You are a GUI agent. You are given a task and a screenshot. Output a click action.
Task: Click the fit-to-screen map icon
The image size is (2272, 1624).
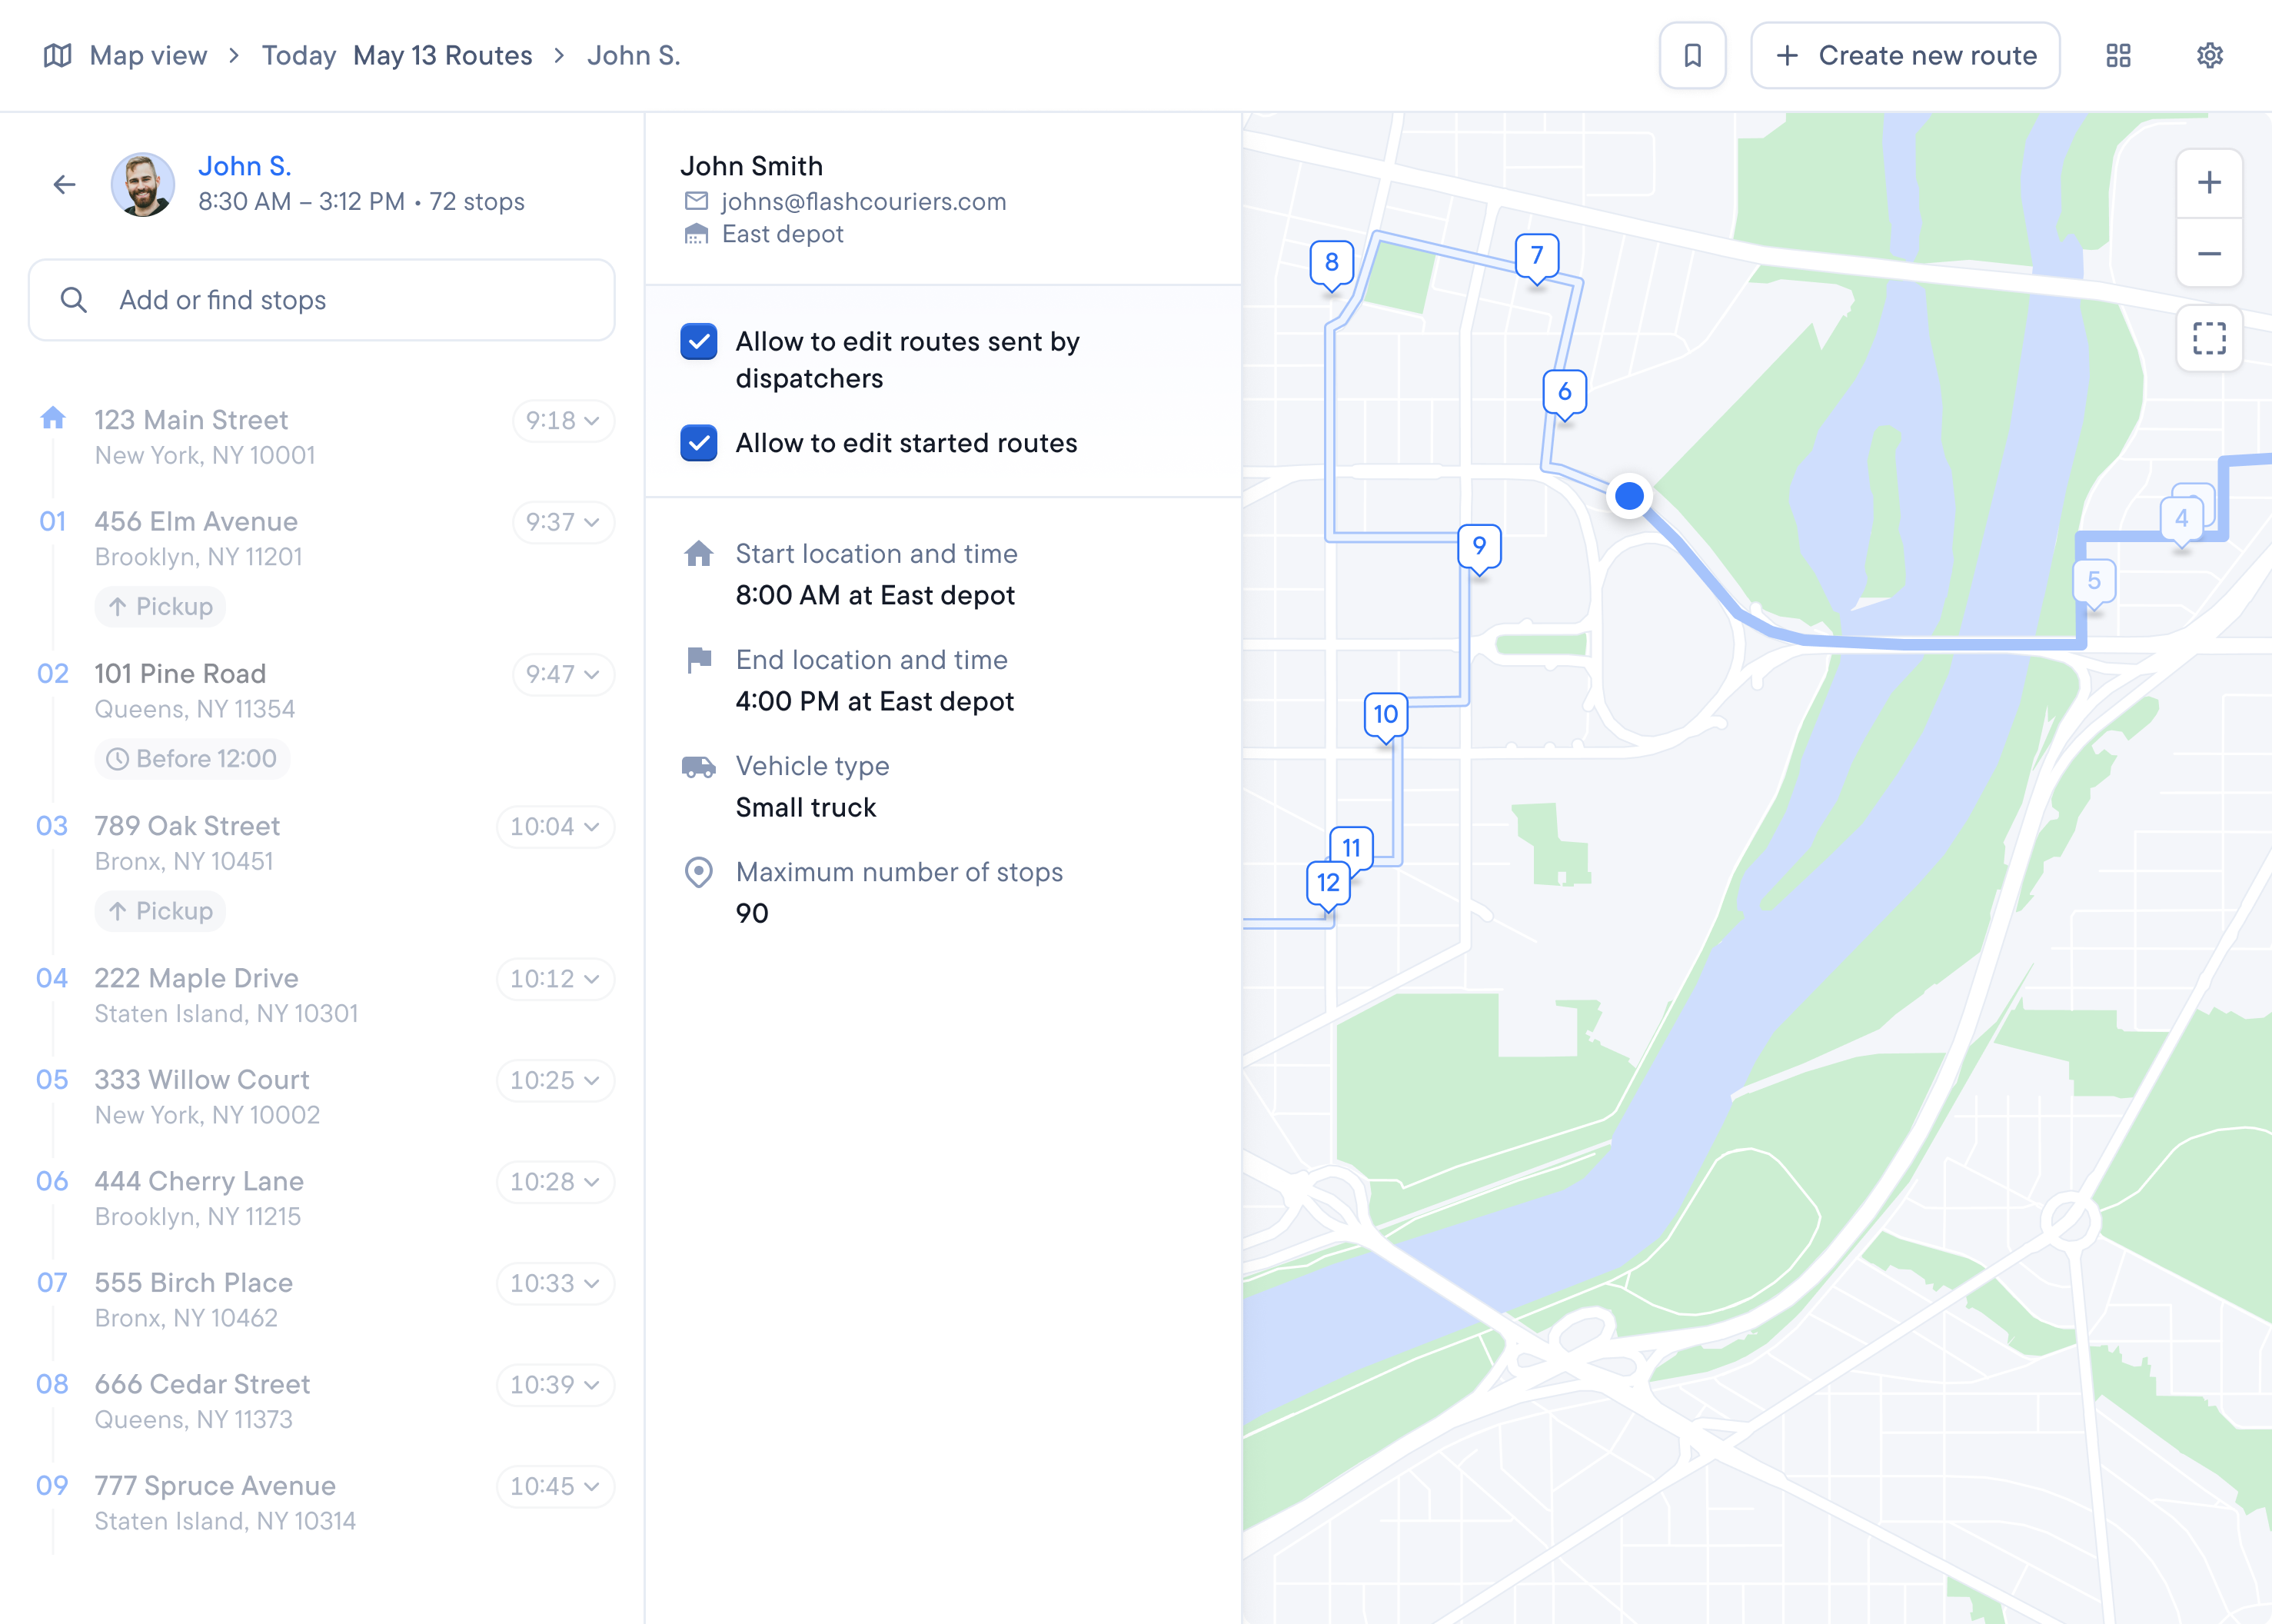pyautogui.click(x=2209, y=338)
